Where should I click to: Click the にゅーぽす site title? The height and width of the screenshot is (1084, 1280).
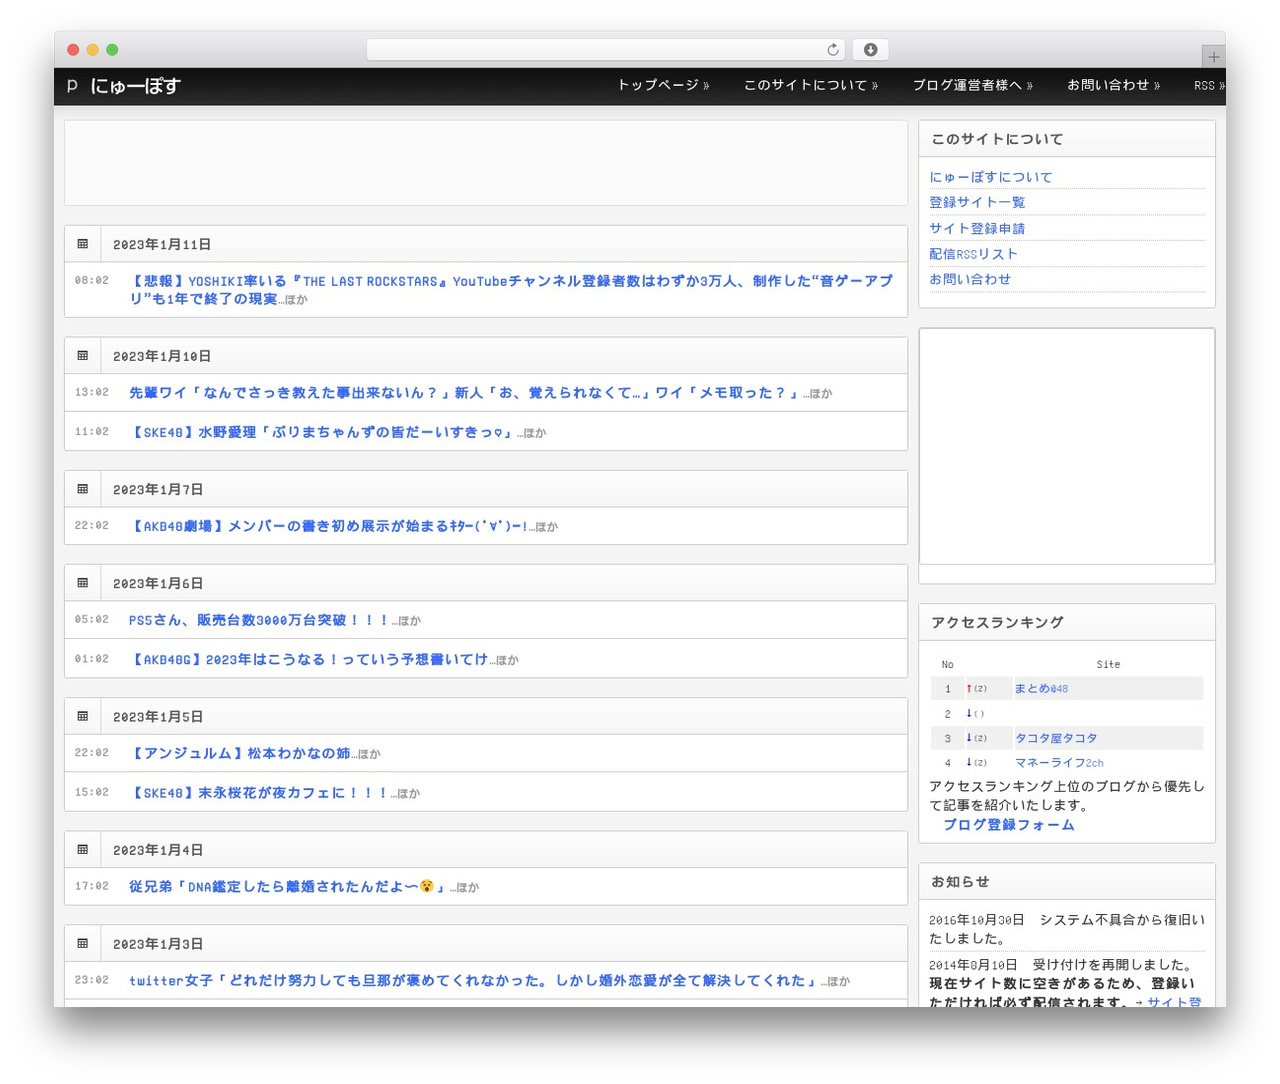[135, 86]
